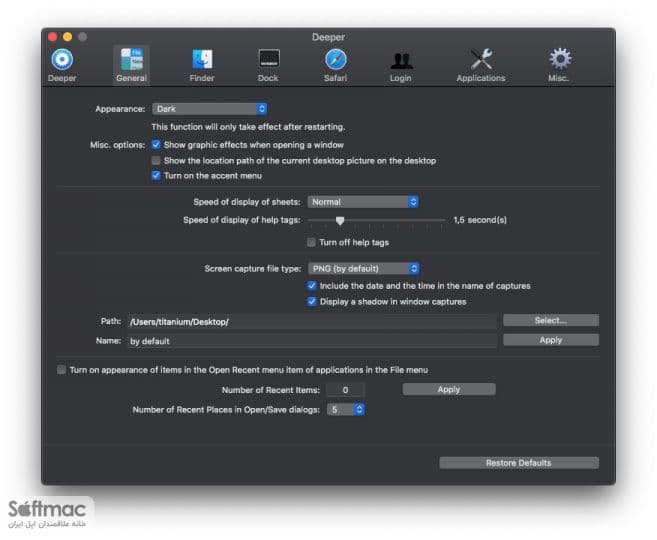Click the restart notice text under Appearance

pyautogui.click(x=248, y=127)
